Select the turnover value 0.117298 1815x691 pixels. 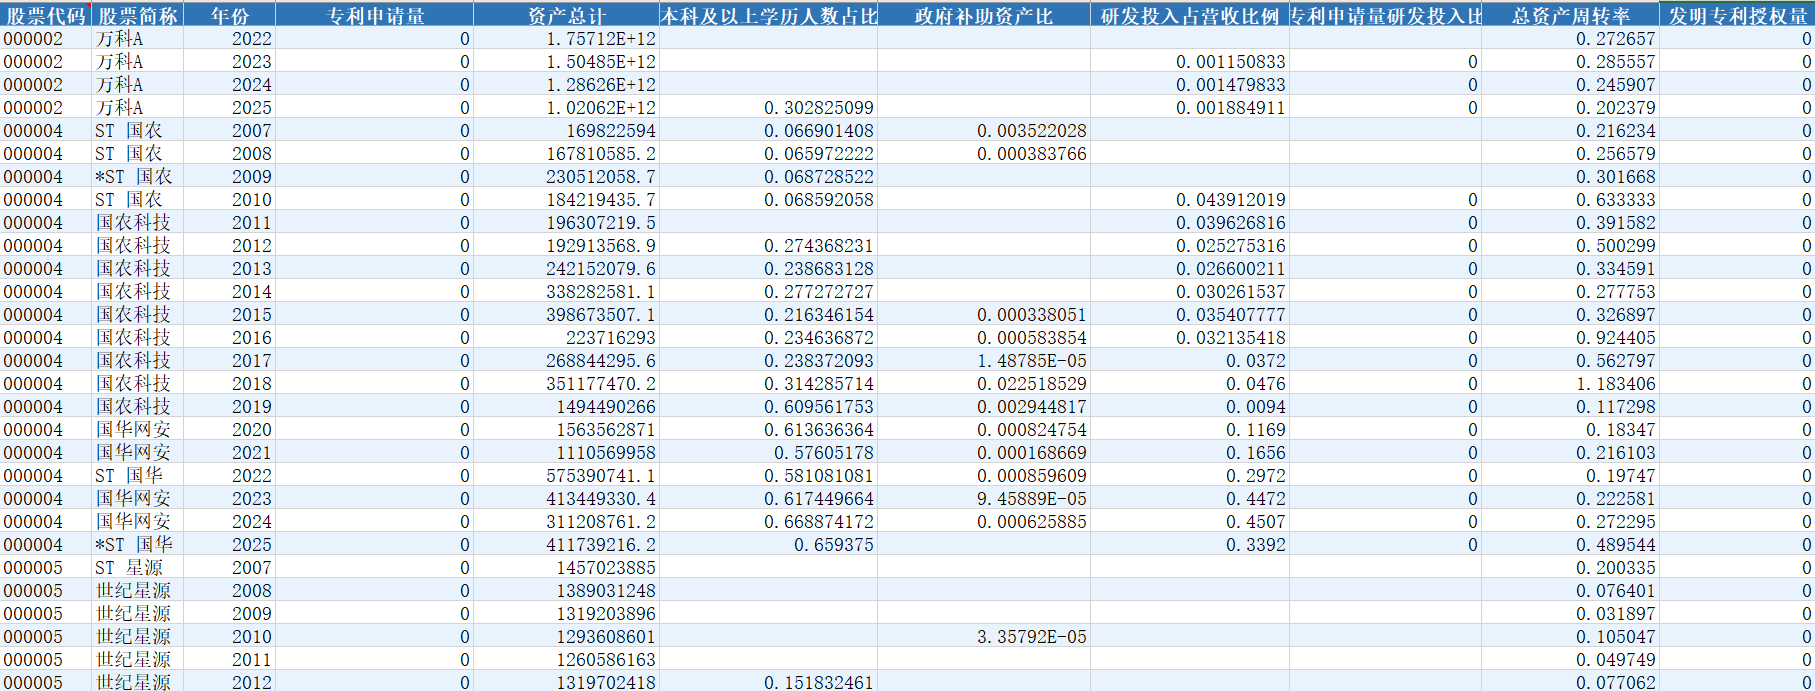click(x=1570, y=406)
